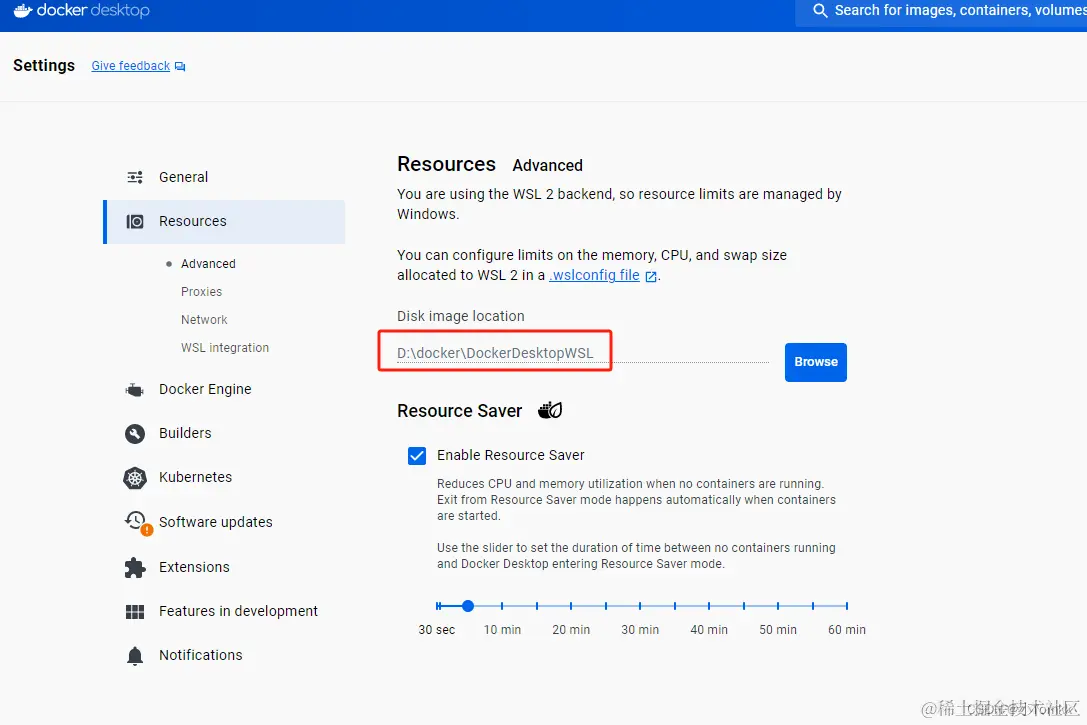Select the Advanced sub-item under Resources
The height and width of the screenshot is (725, 1087).
coord(208,264)
